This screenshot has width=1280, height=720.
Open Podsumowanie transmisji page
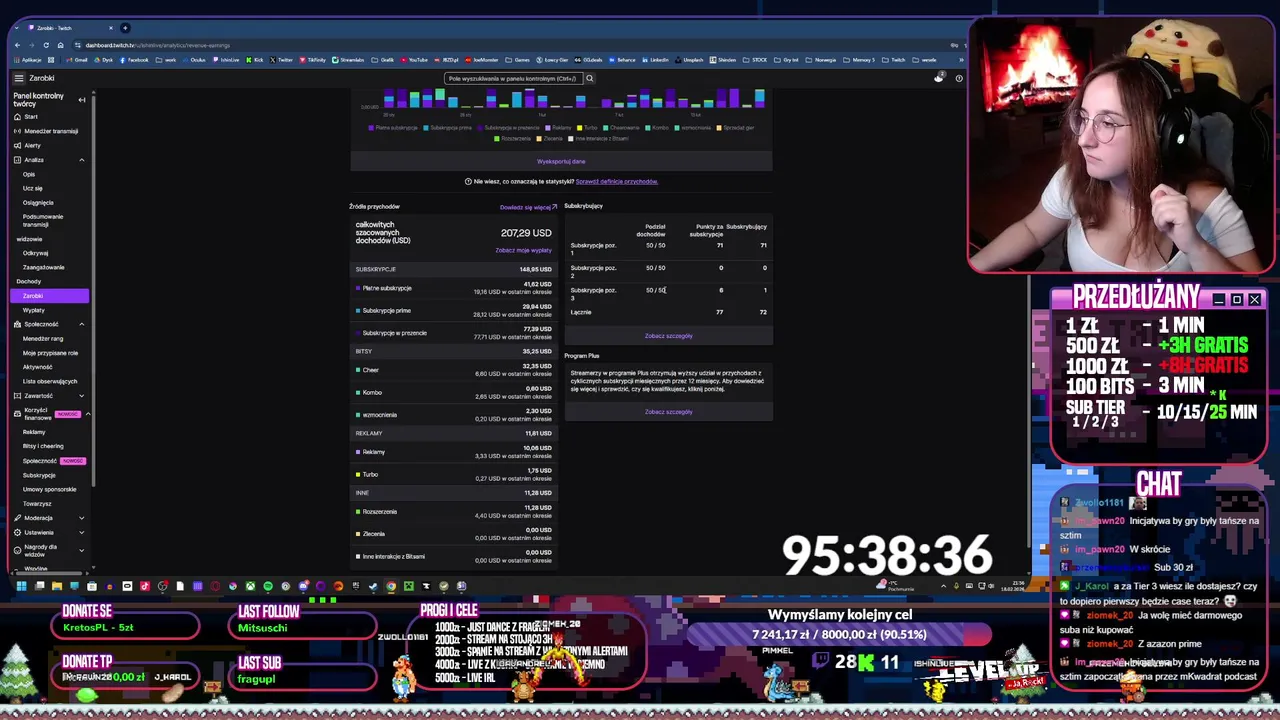(x=43, y=220)
